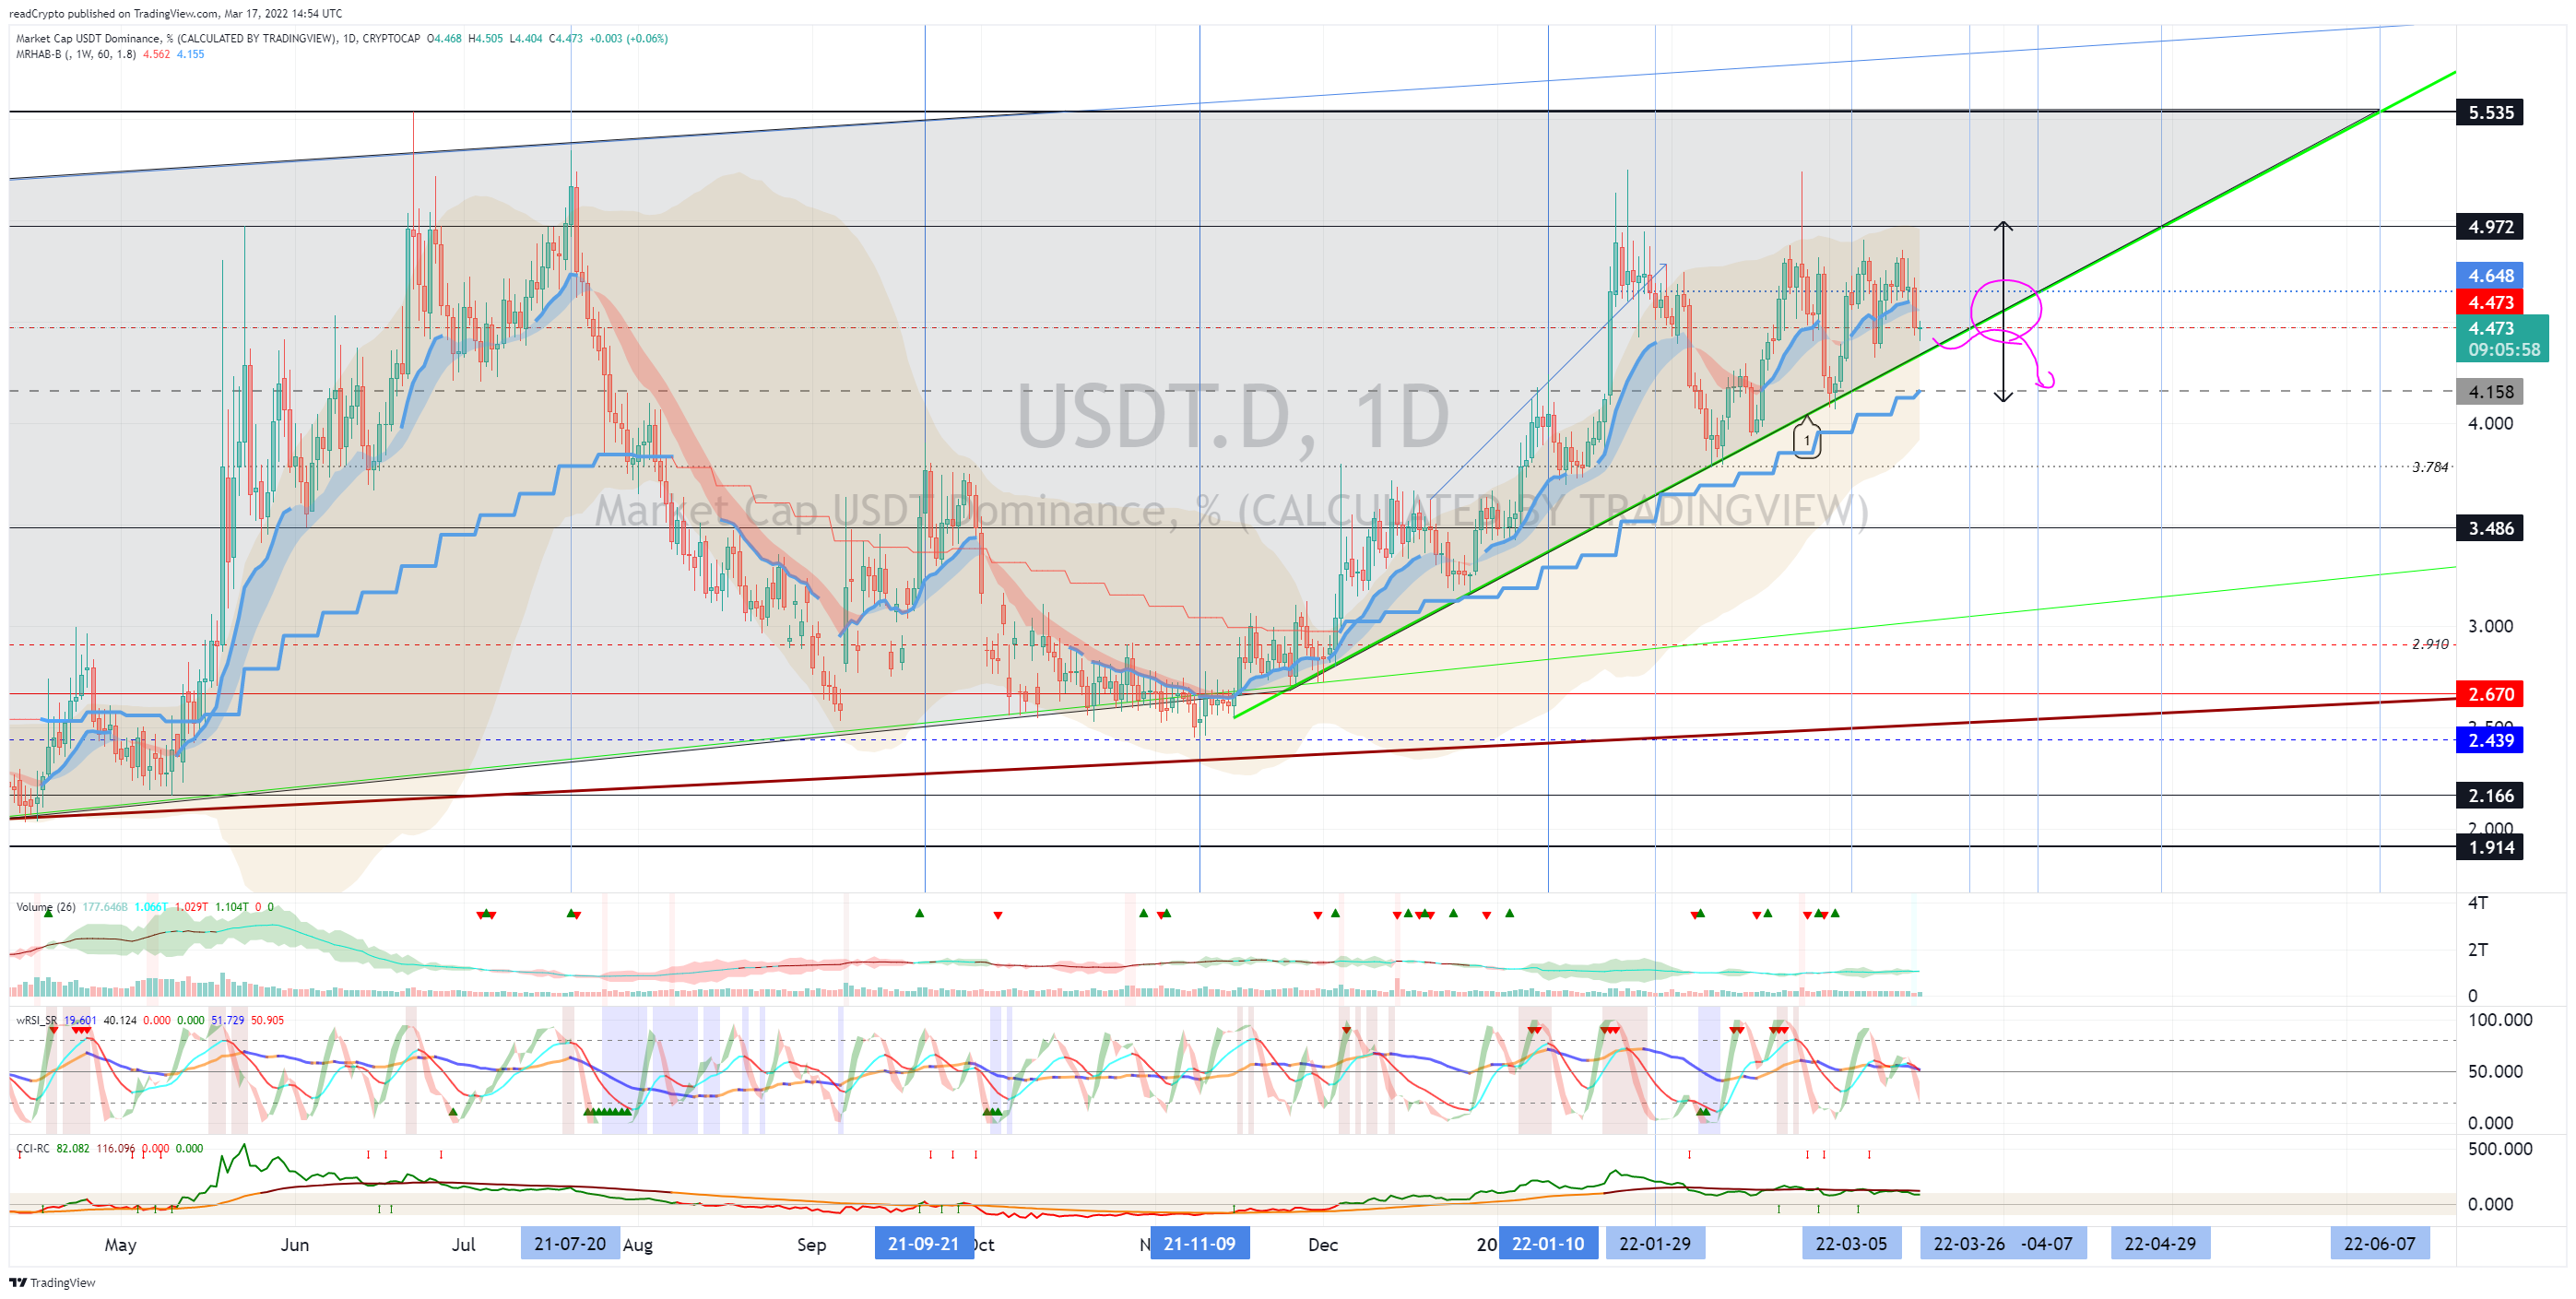Click the 4.000 price axis tick
The width and height of the screenshot is (2576, 1299).
click(2490, 423)
